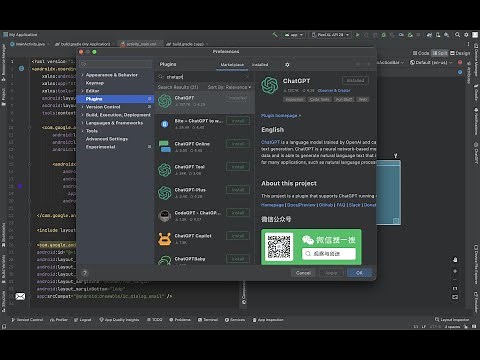Viewport: 480px width, 360px height.
Task: Click the green Run app play icon
Action: tap(358, 35)
